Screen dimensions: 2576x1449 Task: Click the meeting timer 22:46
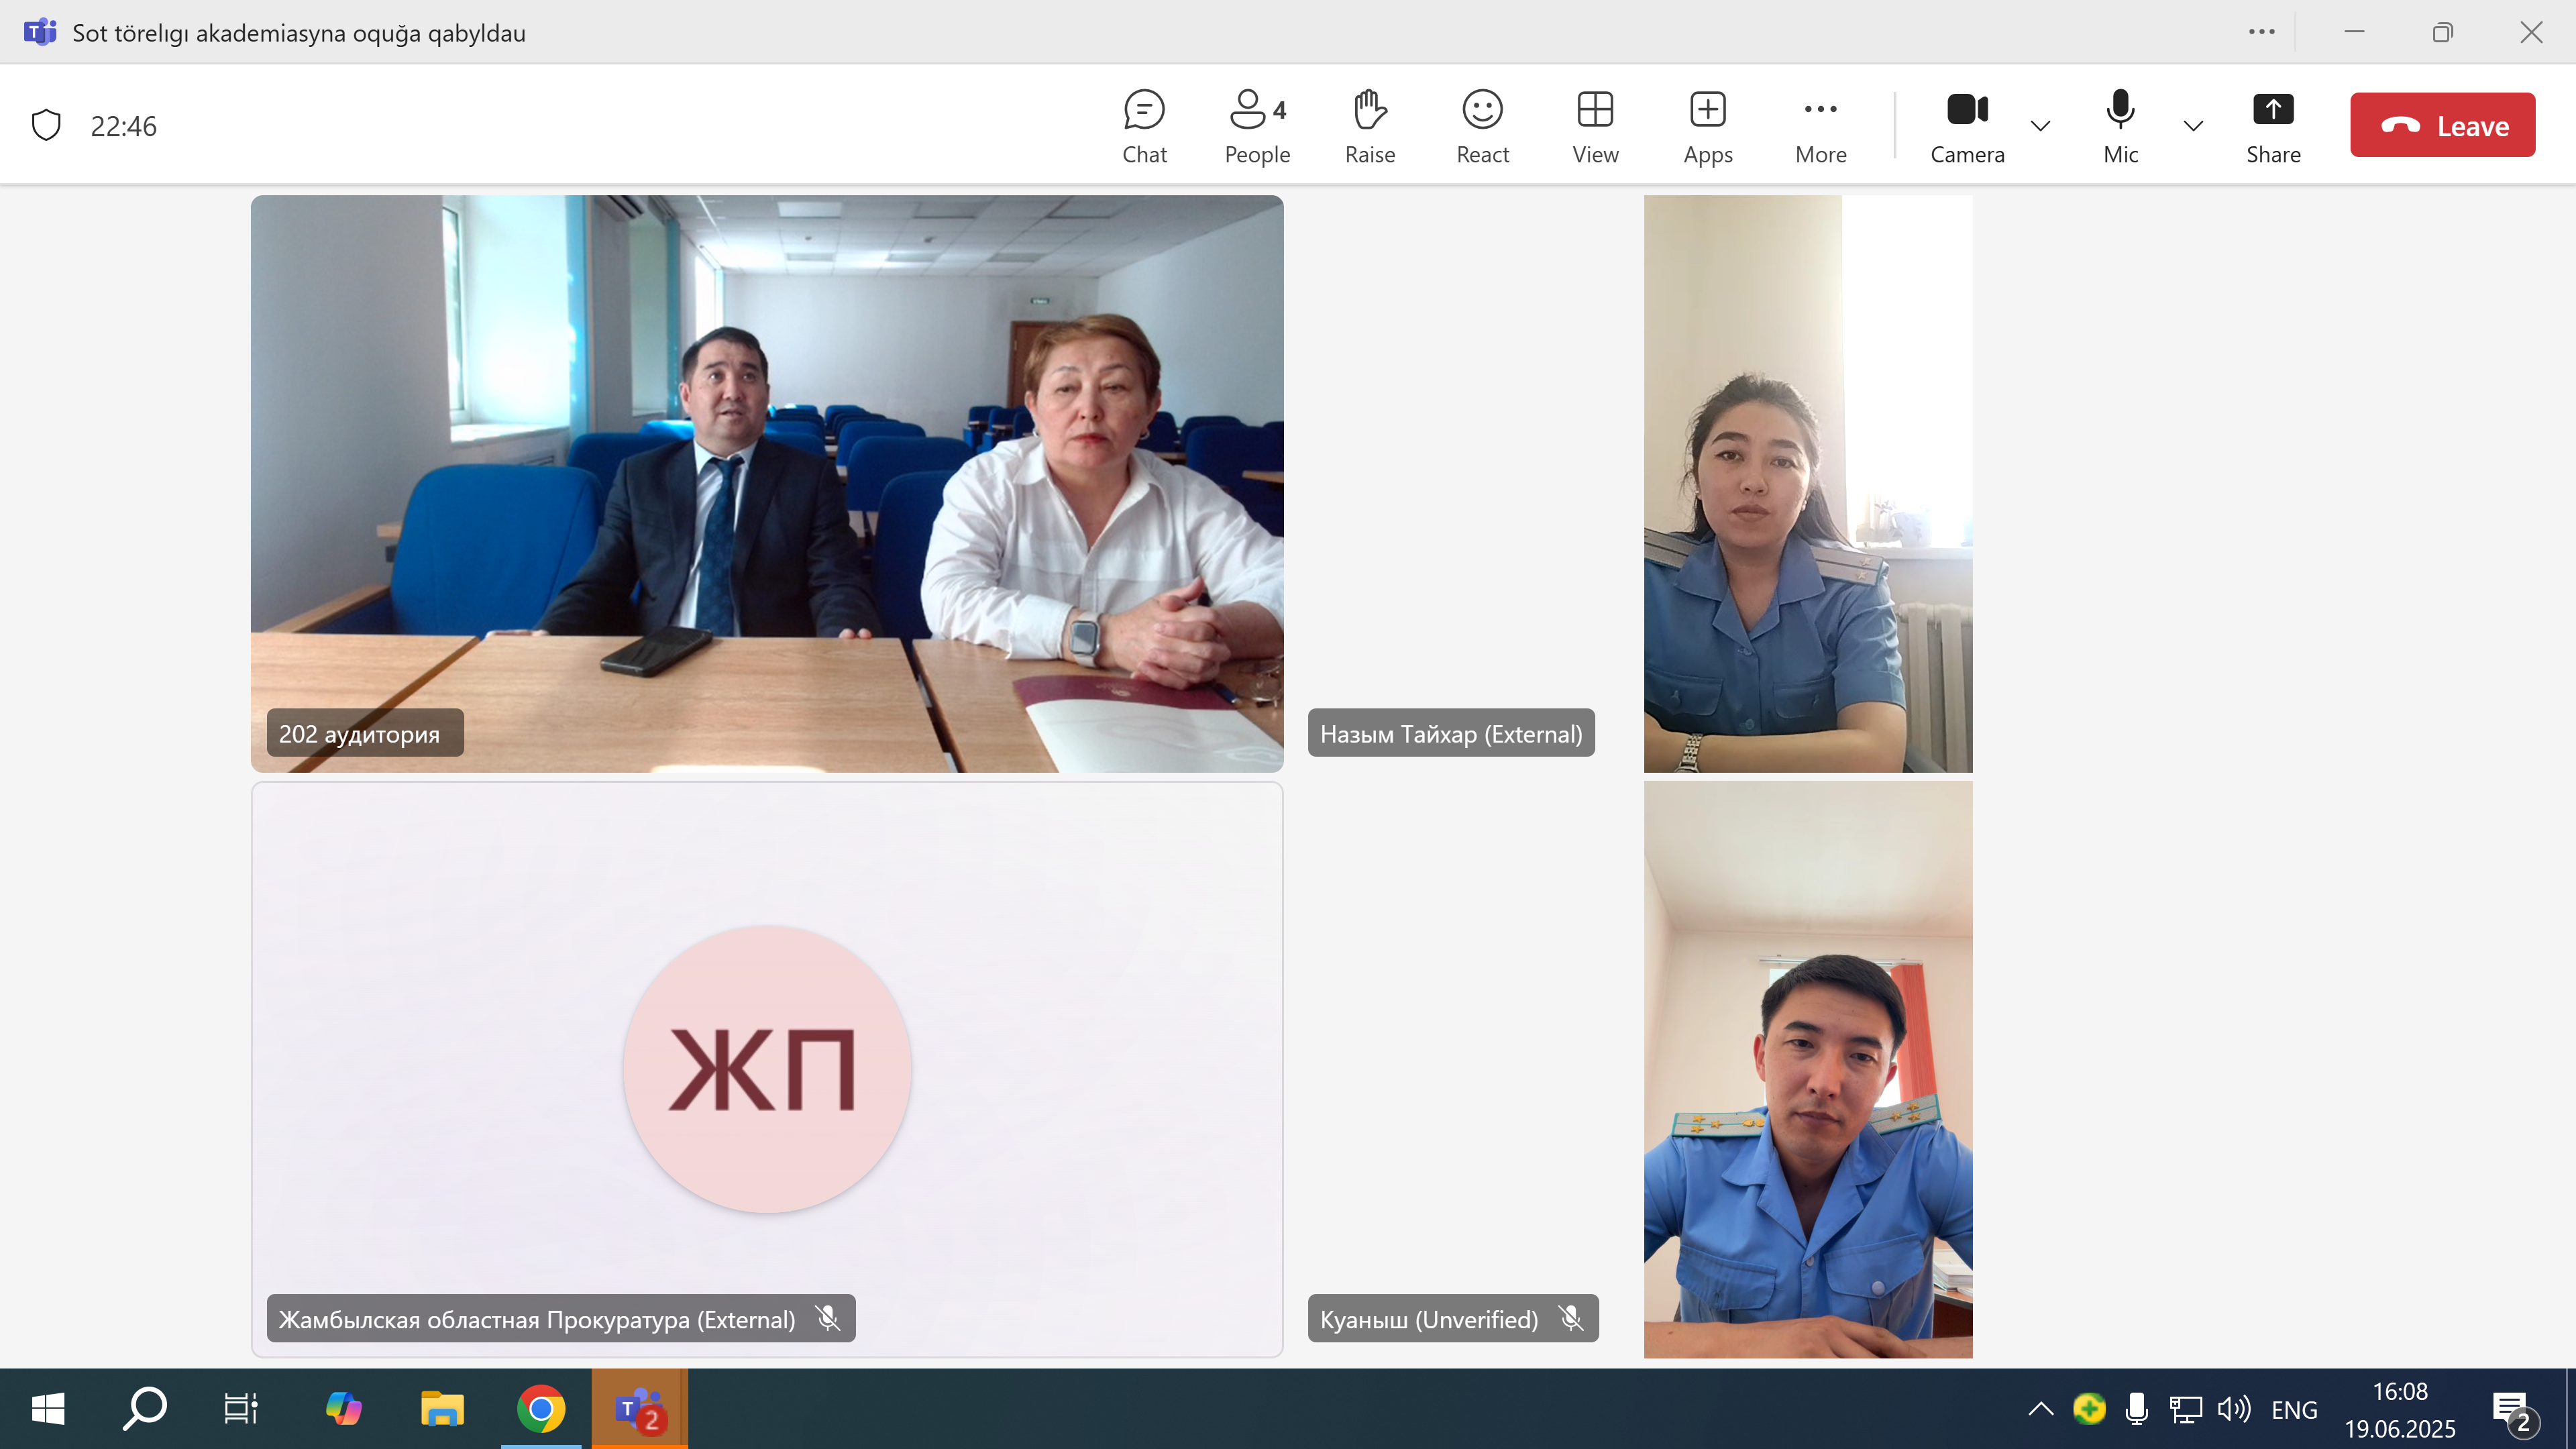pos(123,126)
